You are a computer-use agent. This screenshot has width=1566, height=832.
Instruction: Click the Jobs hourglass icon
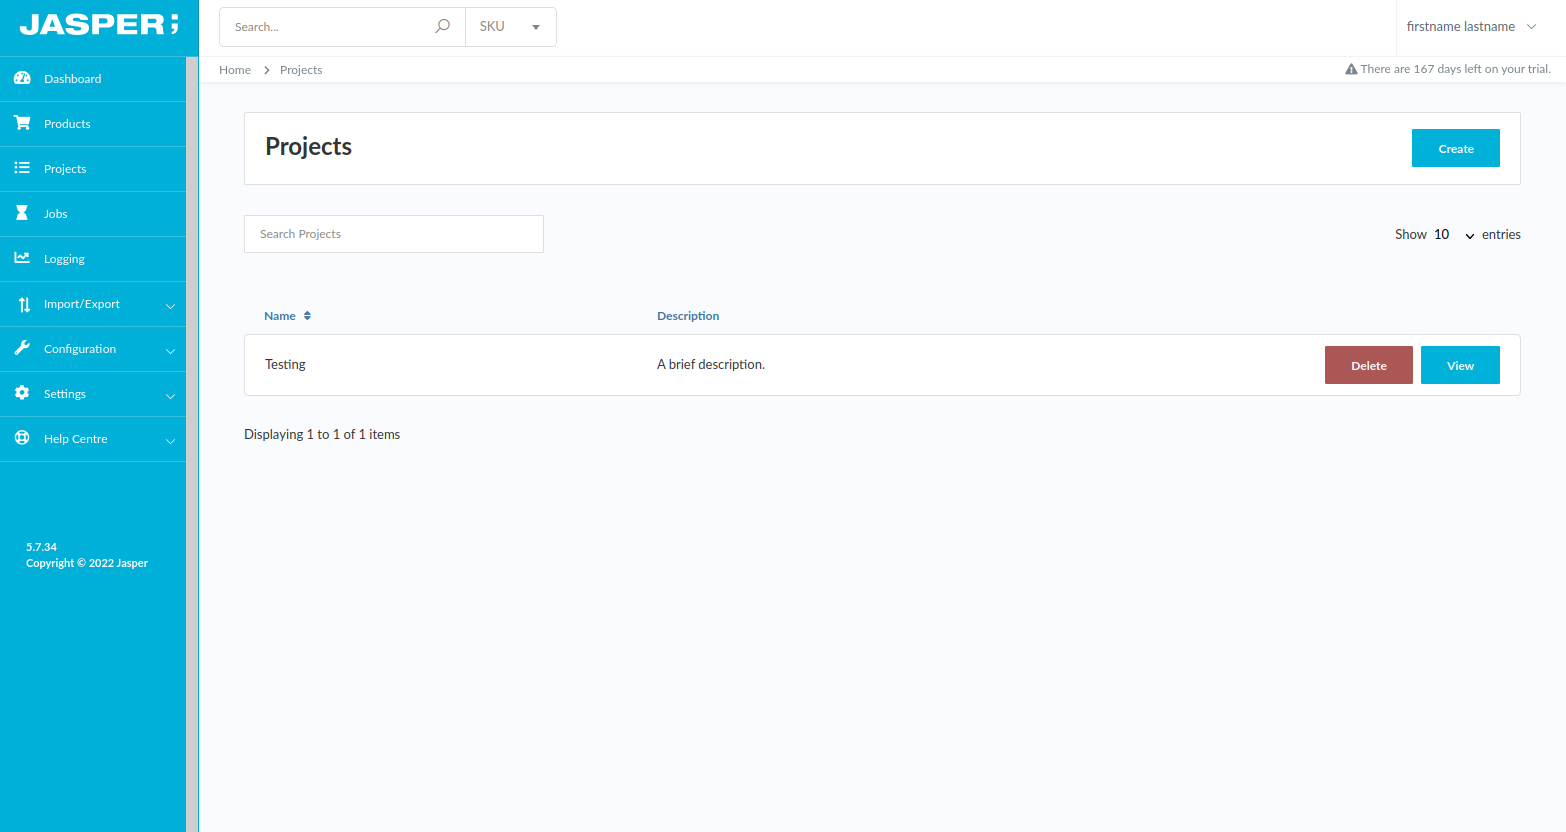22,213
